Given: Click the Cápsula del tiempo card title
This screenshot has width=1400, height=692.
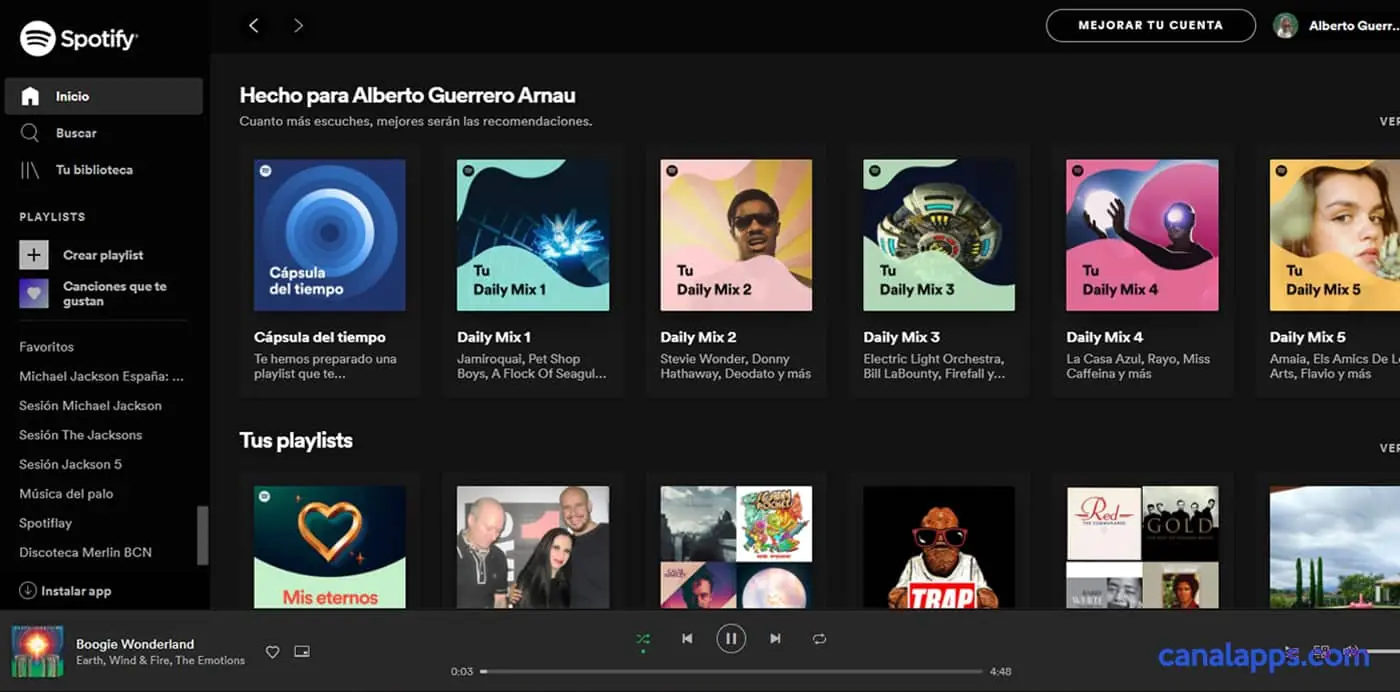Looking at the screenshot, I should point(320,337).
